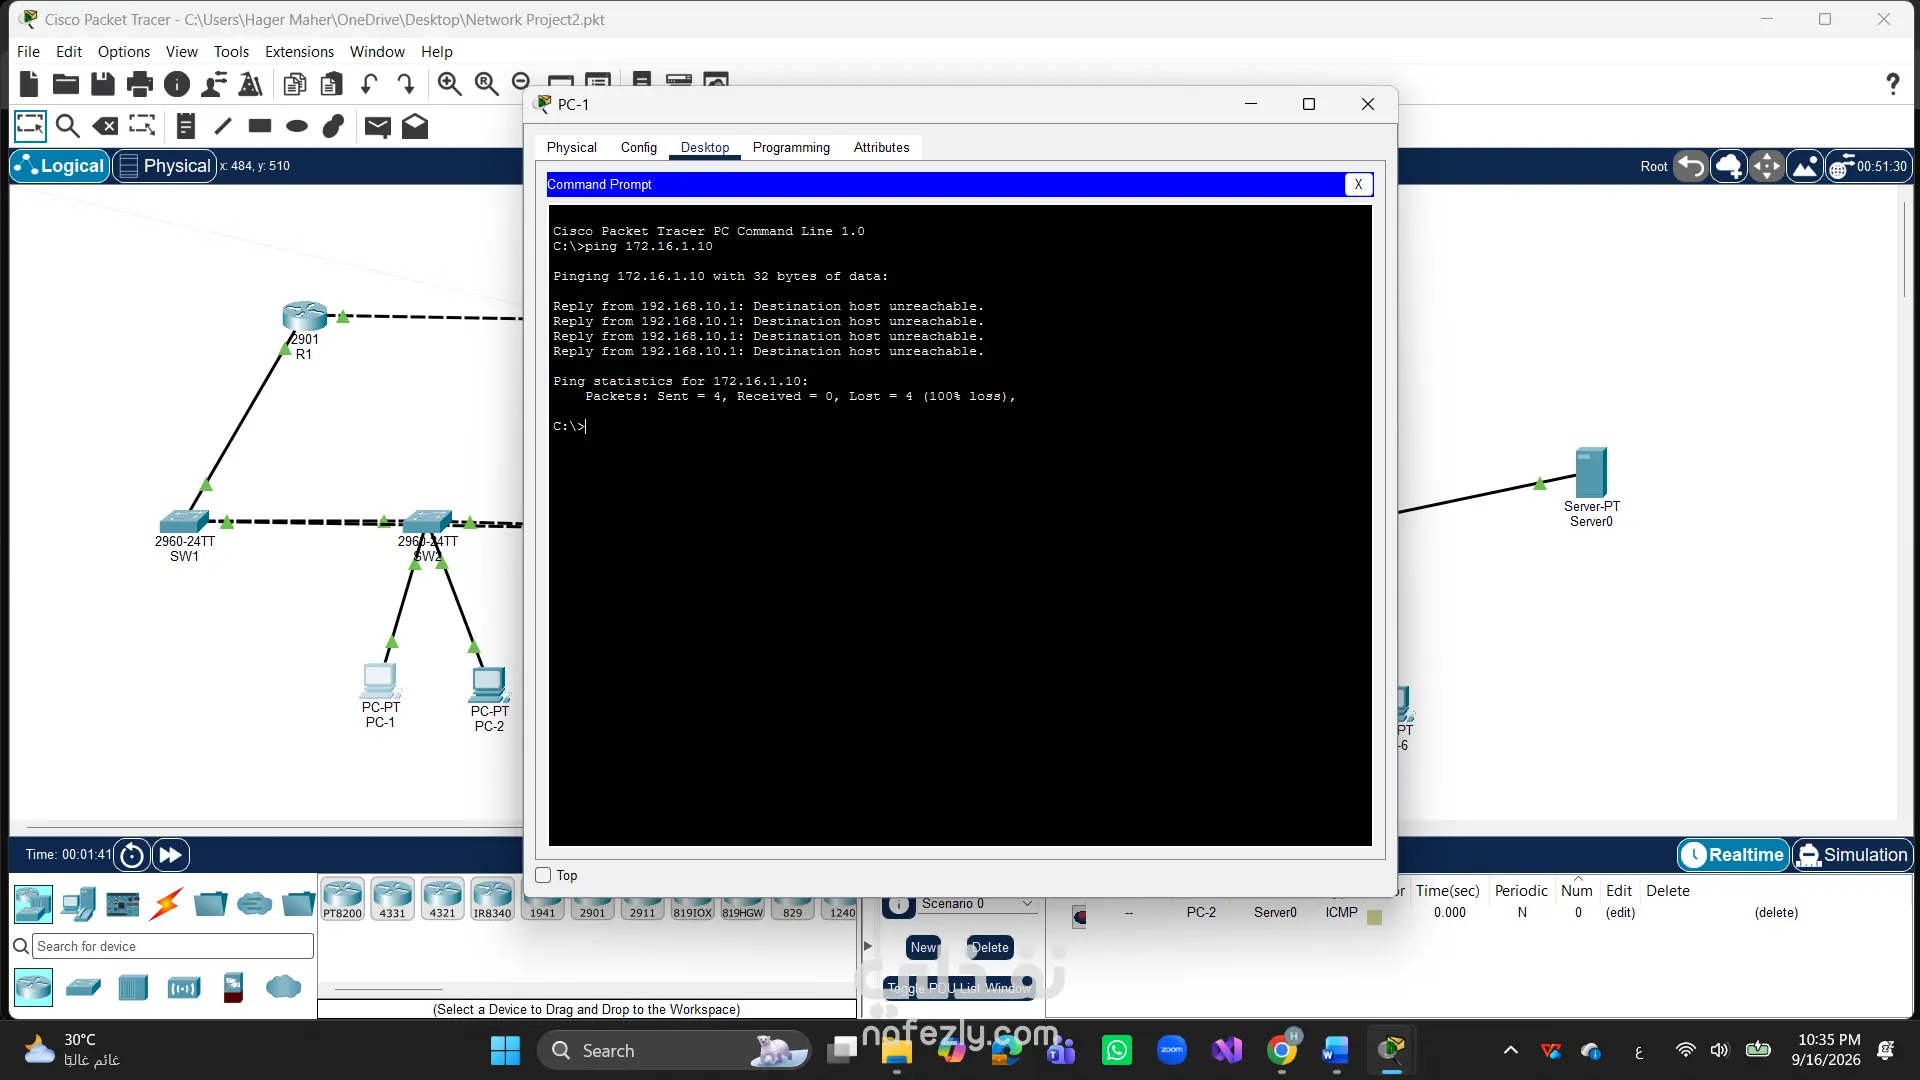Open the Extensions menu
Screen dimensions: 1920x1080
[299, 52]
